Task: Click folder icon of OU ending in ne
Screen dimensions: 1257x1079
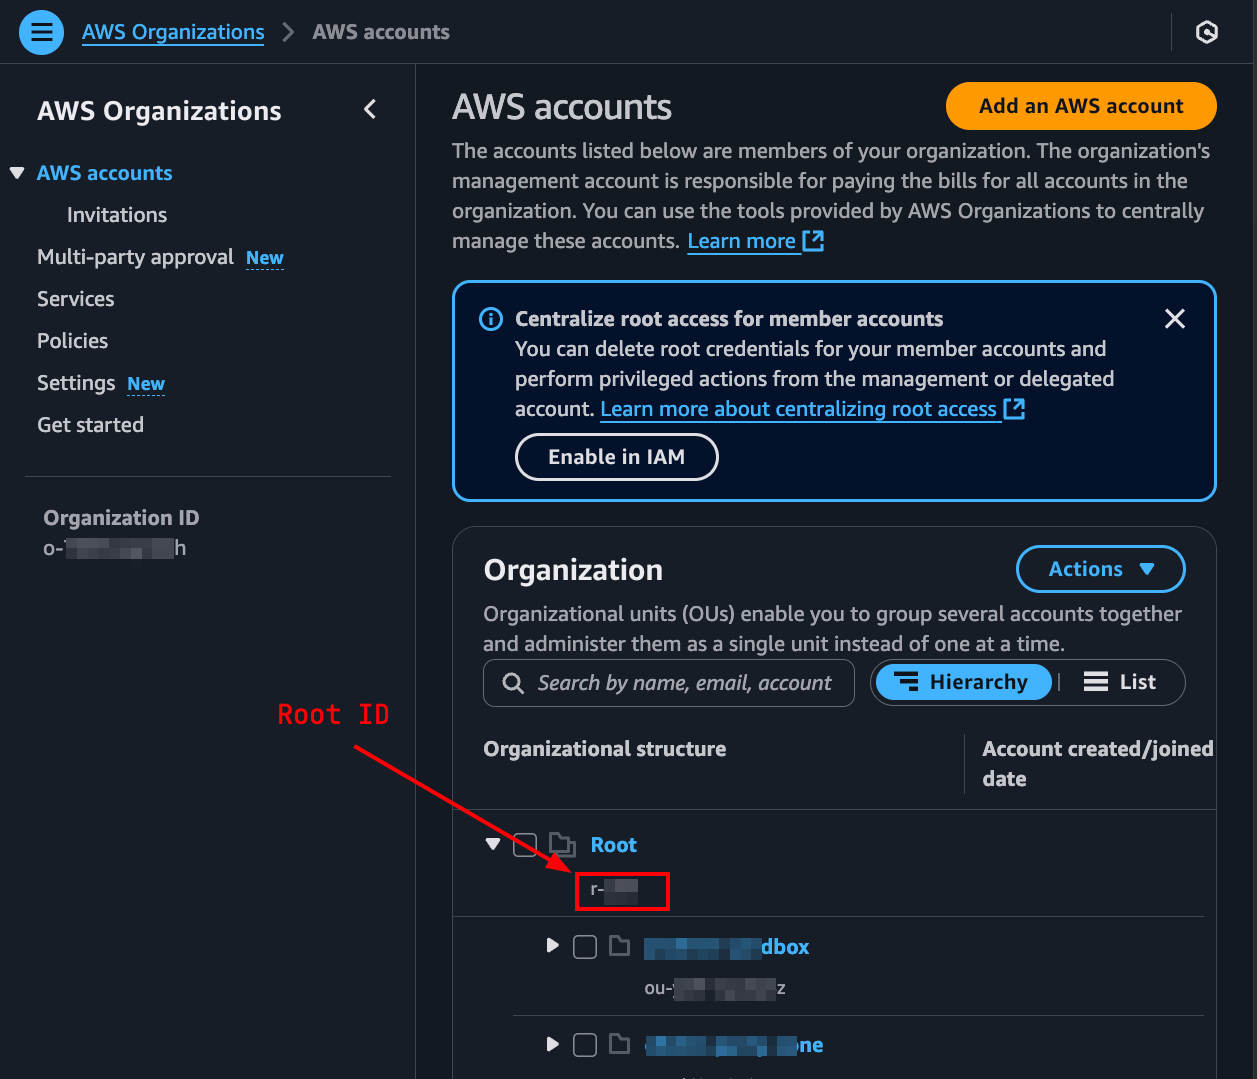Action: click(620, 1044)
